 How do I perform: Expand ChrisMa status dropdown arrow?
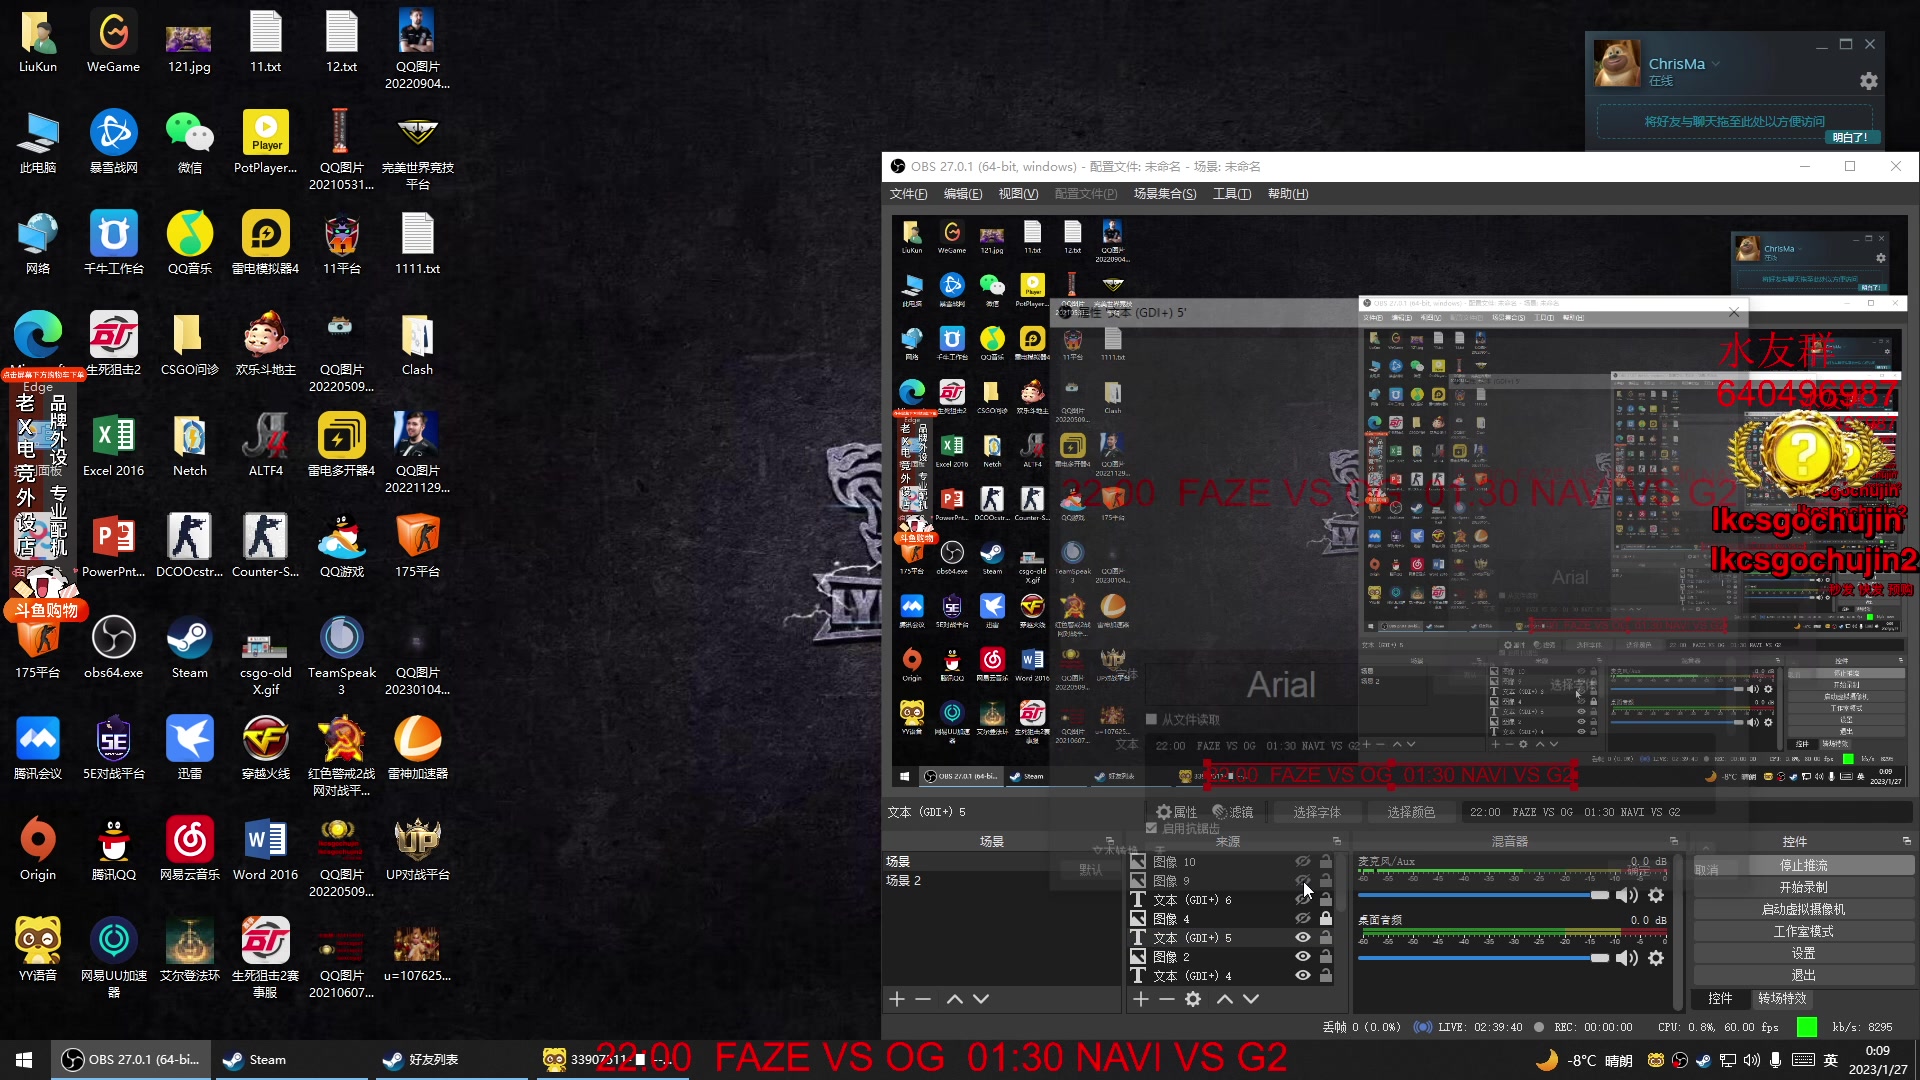pos(1716,64)
